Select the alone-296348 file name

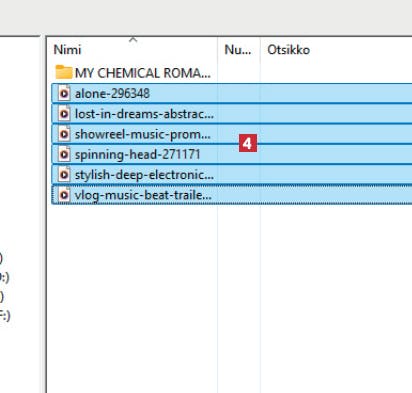112,94
